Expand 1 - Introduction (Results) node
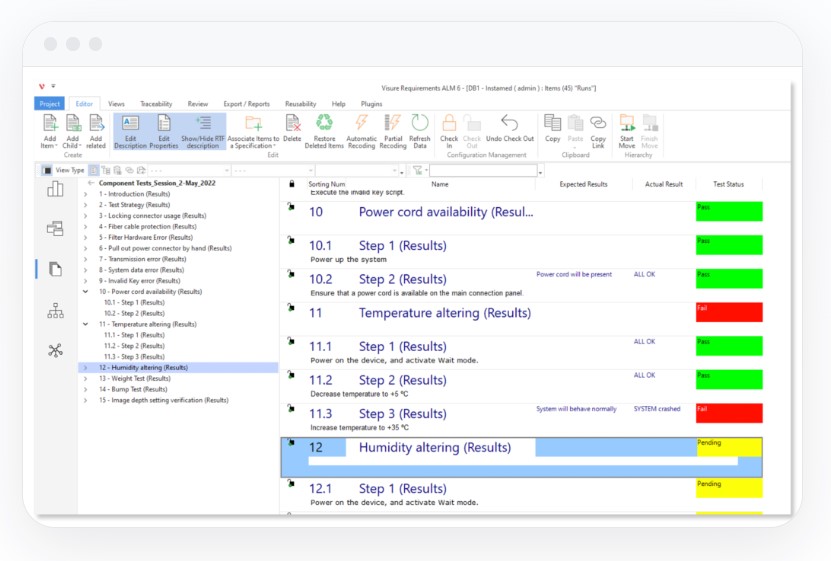 point(85,194)
